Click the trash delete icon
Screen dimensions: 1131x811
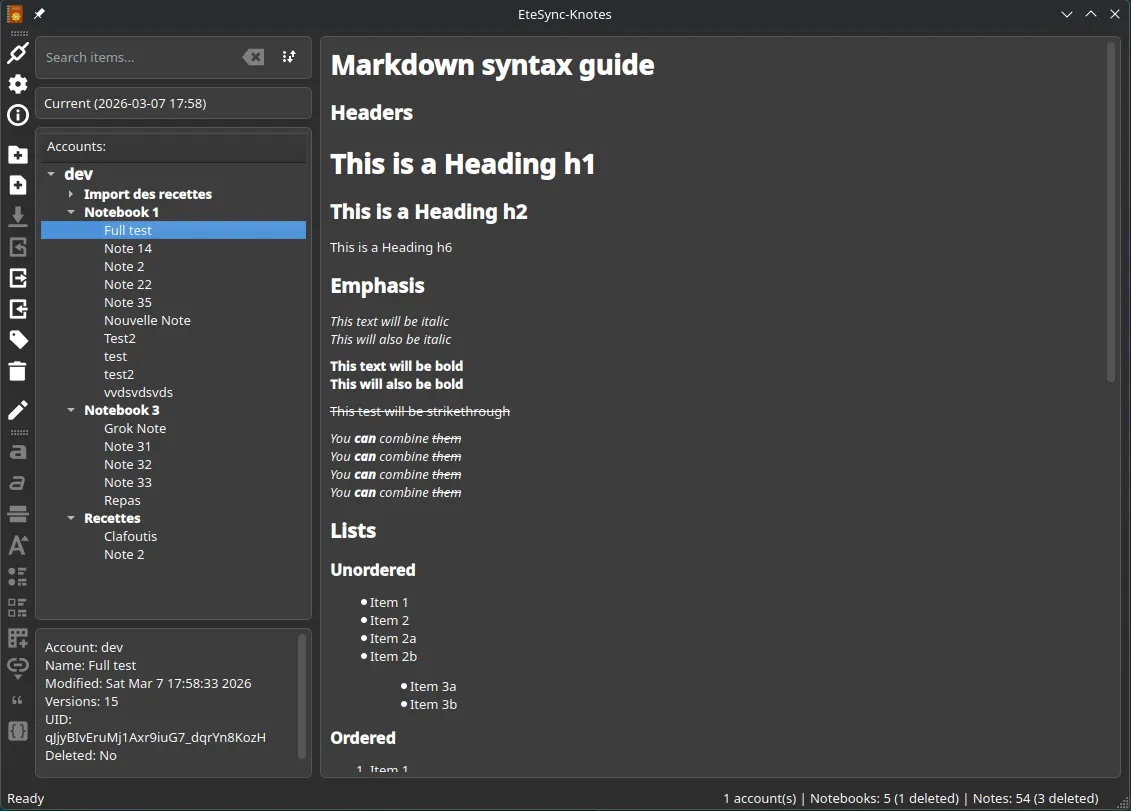(x=18, y=371)
